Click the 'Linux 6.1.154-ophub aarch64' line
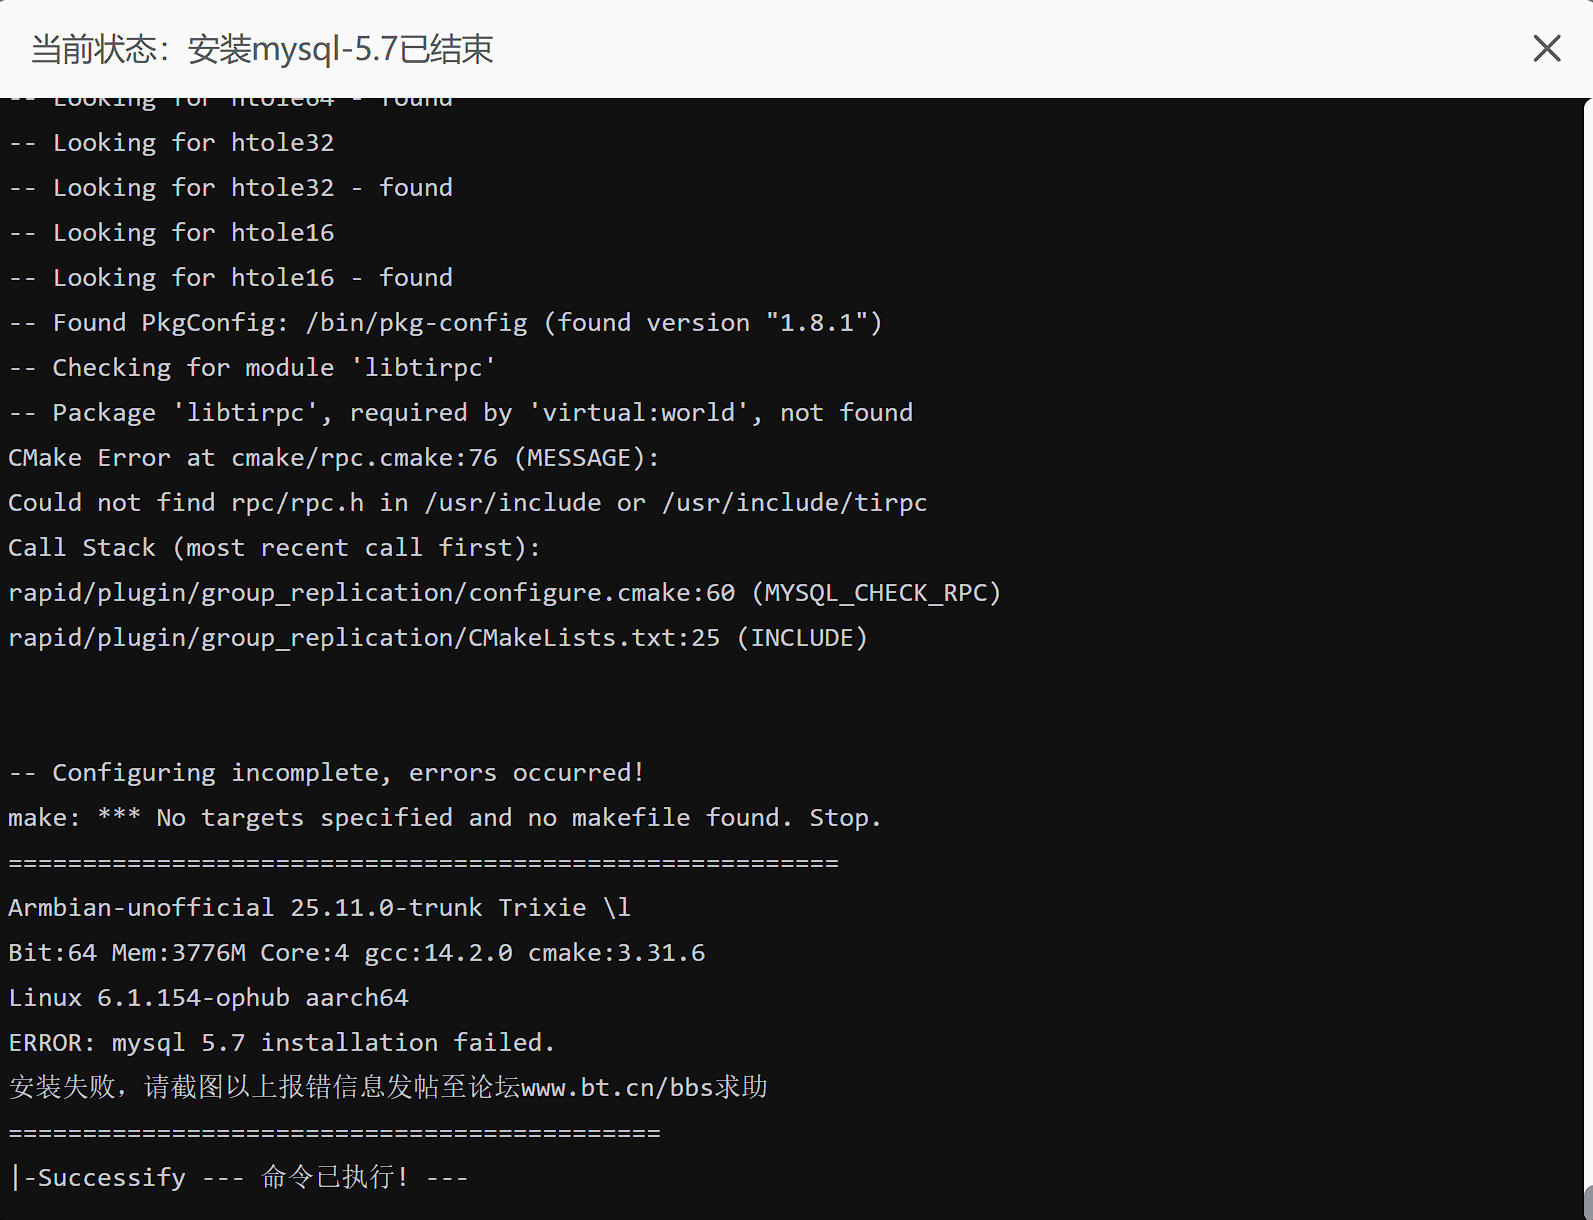This screenshot has height=1220, width=1593. [x=208, y=998]
